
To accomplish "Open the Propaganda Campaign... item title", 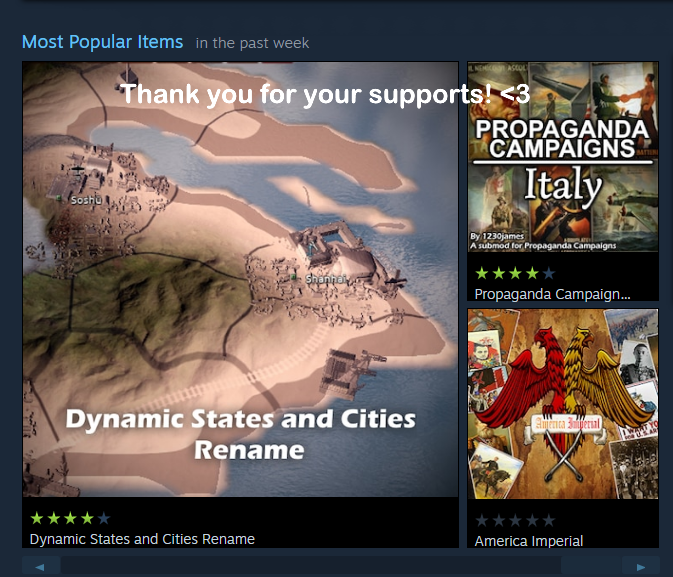I will pyautogui.click(x=552, y=294).
